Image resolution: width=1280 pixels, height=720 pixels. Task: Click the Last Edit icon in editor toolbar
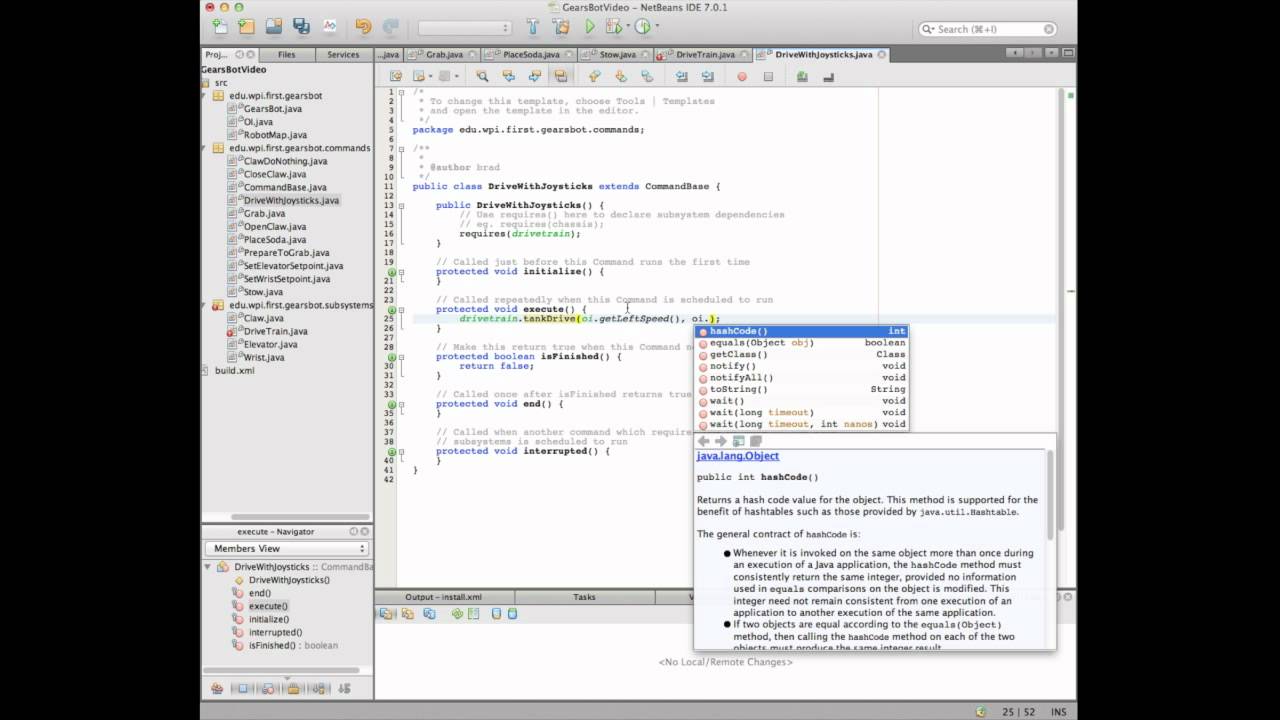click(x=396, y=76)
